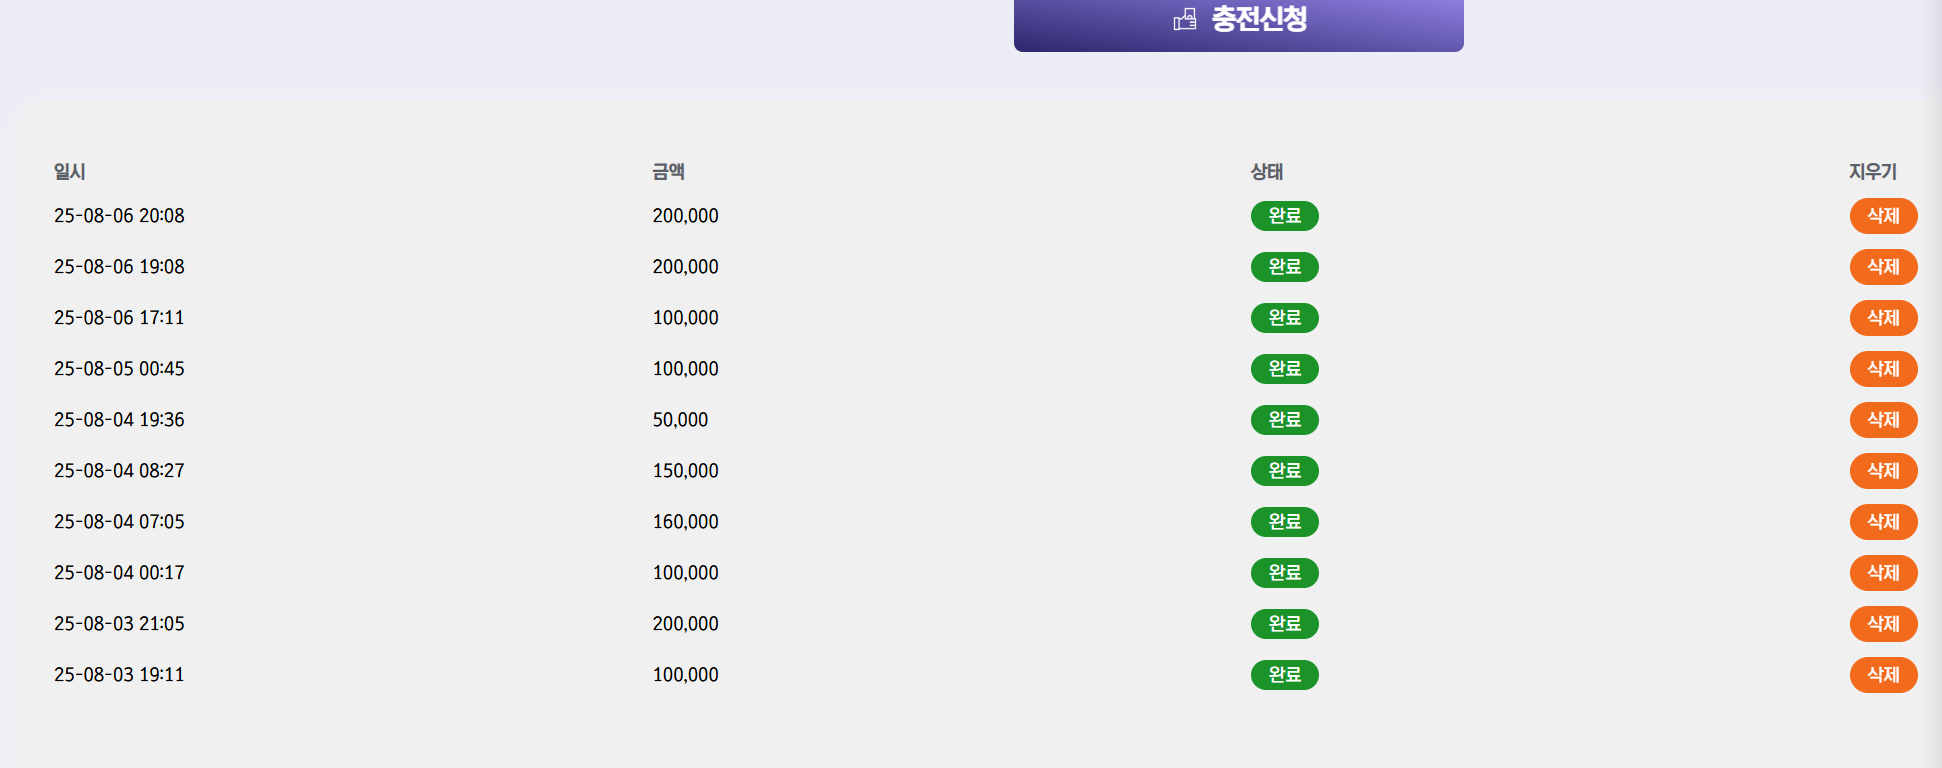Delete the 25-08-06 19:08 record
The image size is (1942, 768).
[x=1883, y=267]
